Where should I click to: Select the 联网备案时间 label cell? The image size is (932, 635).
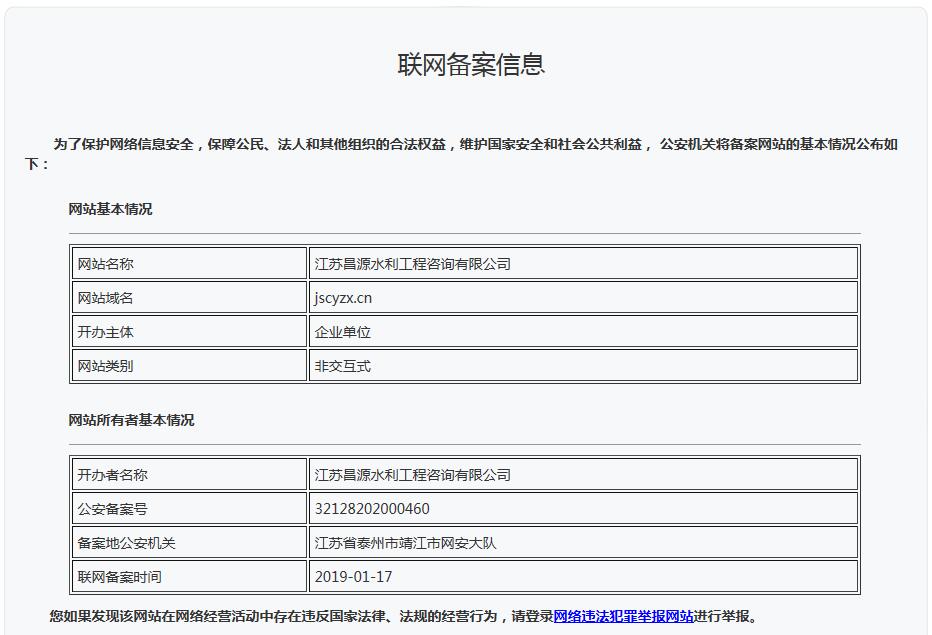[119, 577]
